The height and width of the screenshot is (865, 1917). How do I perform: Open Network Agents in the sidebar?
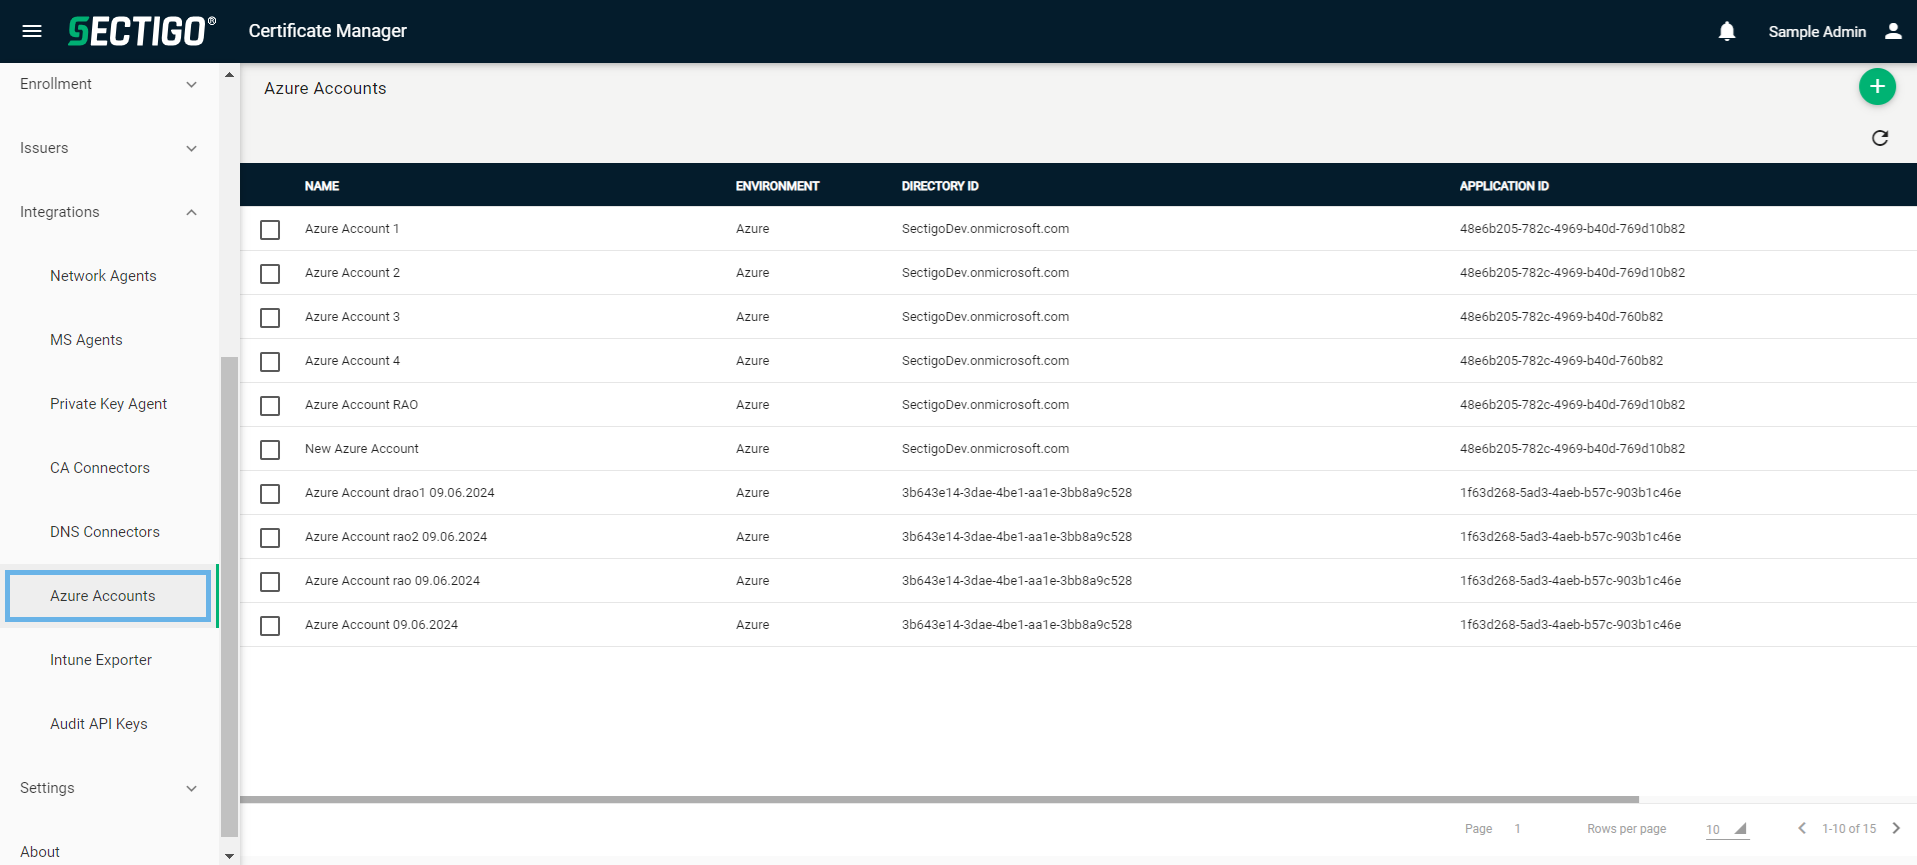click(x=103, y=276)
